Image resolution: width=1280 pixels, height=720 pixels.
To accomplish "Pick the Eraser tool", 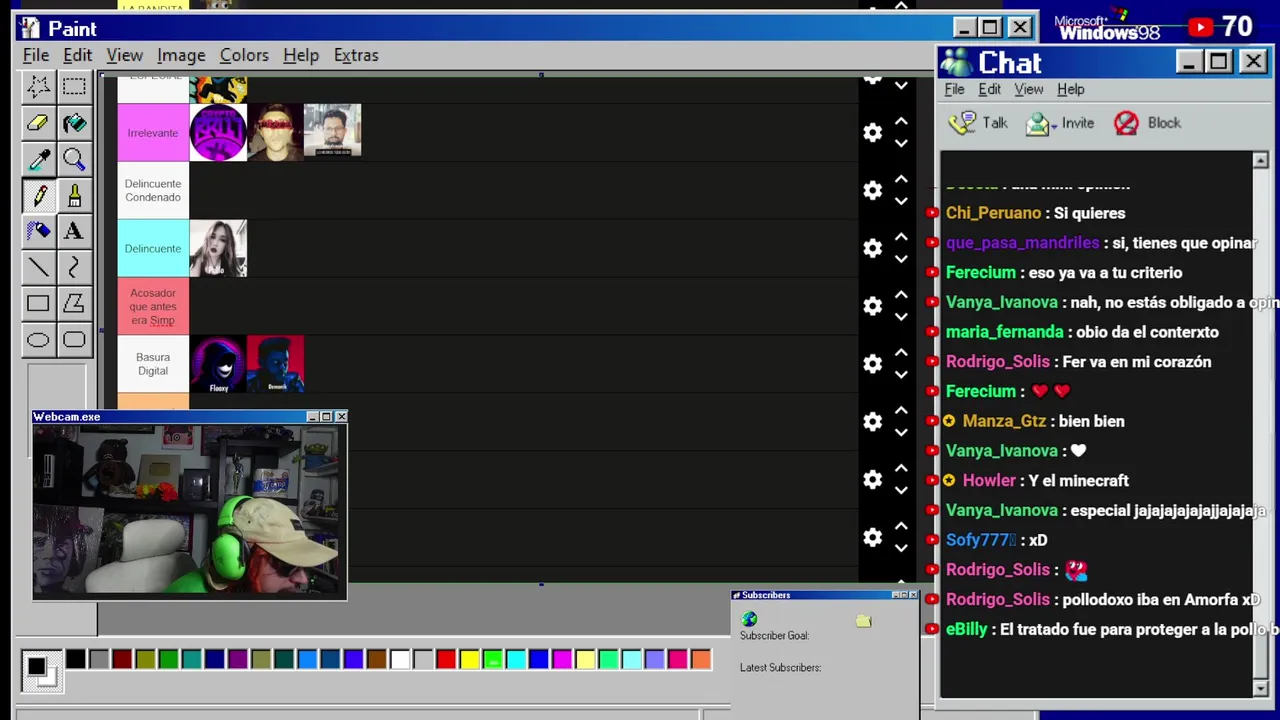I will [38, 123].
